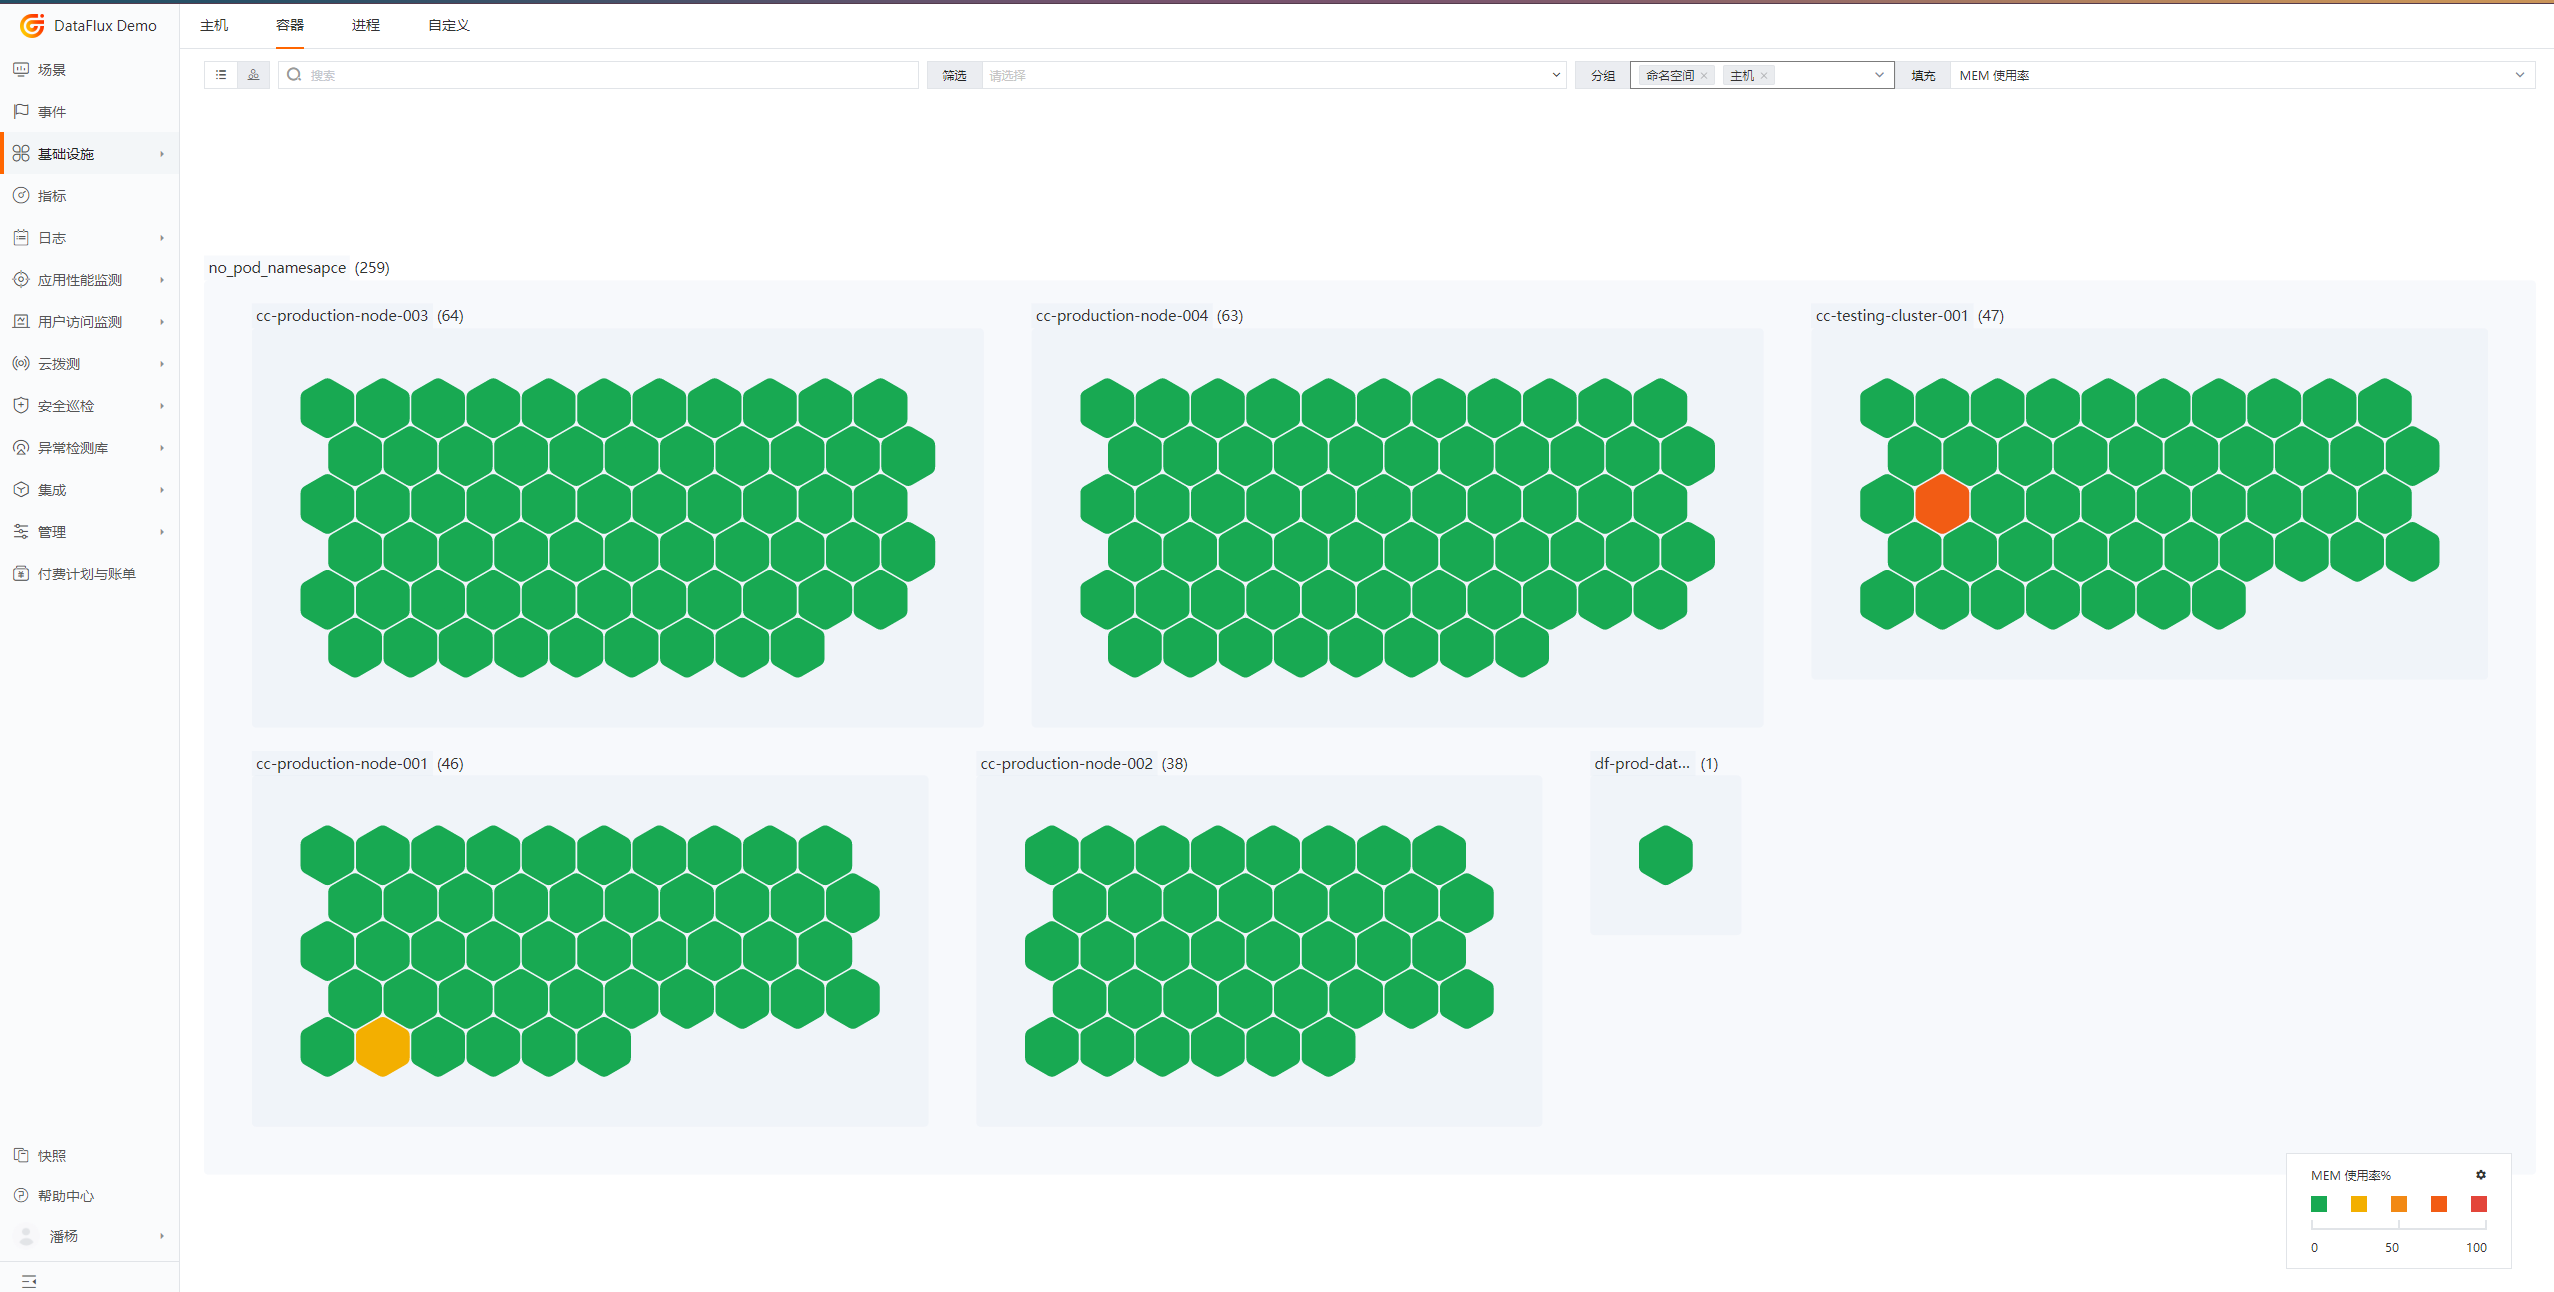
Task: Open the 筛选 filter dropdown
Action: (1272, 75)
